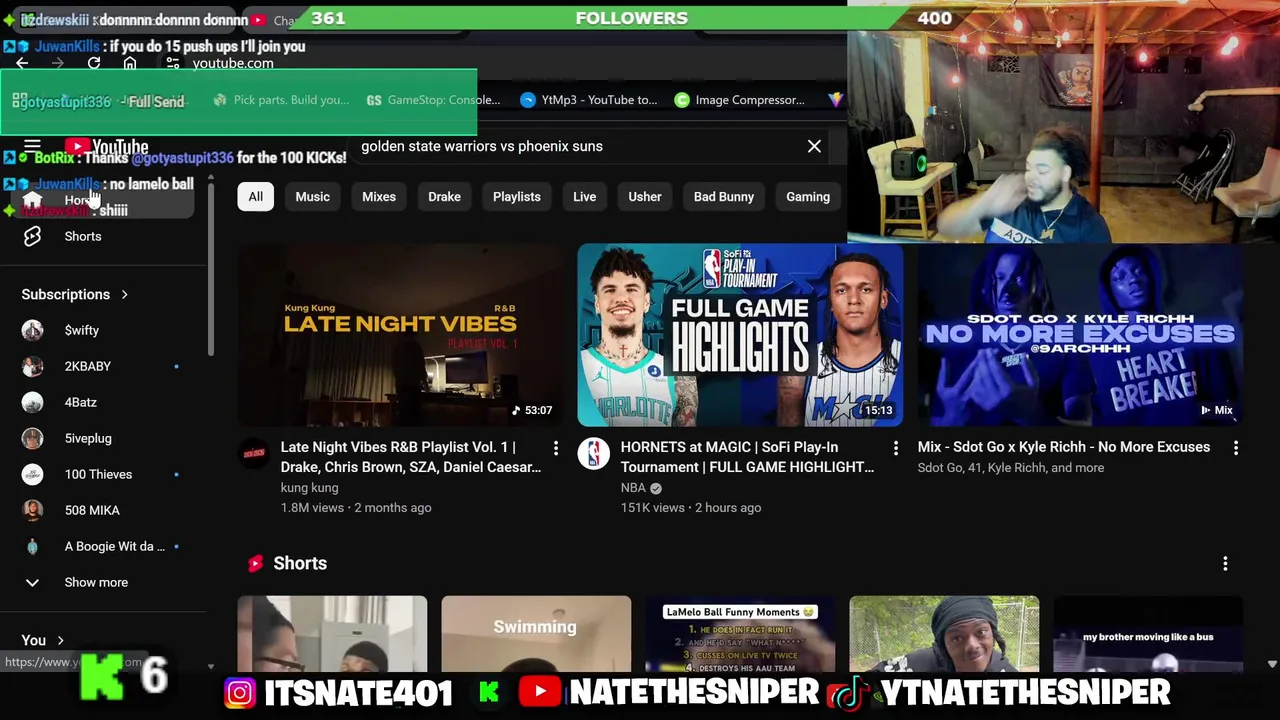Expand the You section chevron

click(x=61, y=641)
